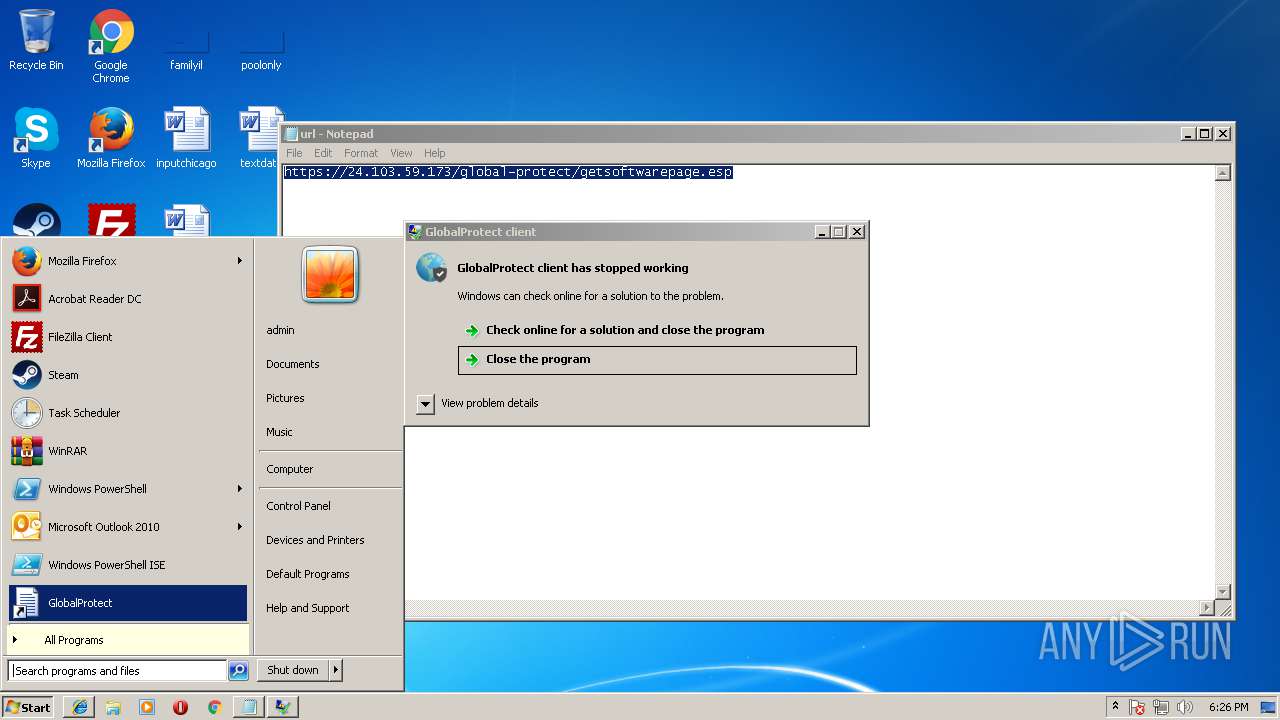
Task: Expand Microsoft Outlook 2010 jump list arrow
Action: [x=239, y=527]
